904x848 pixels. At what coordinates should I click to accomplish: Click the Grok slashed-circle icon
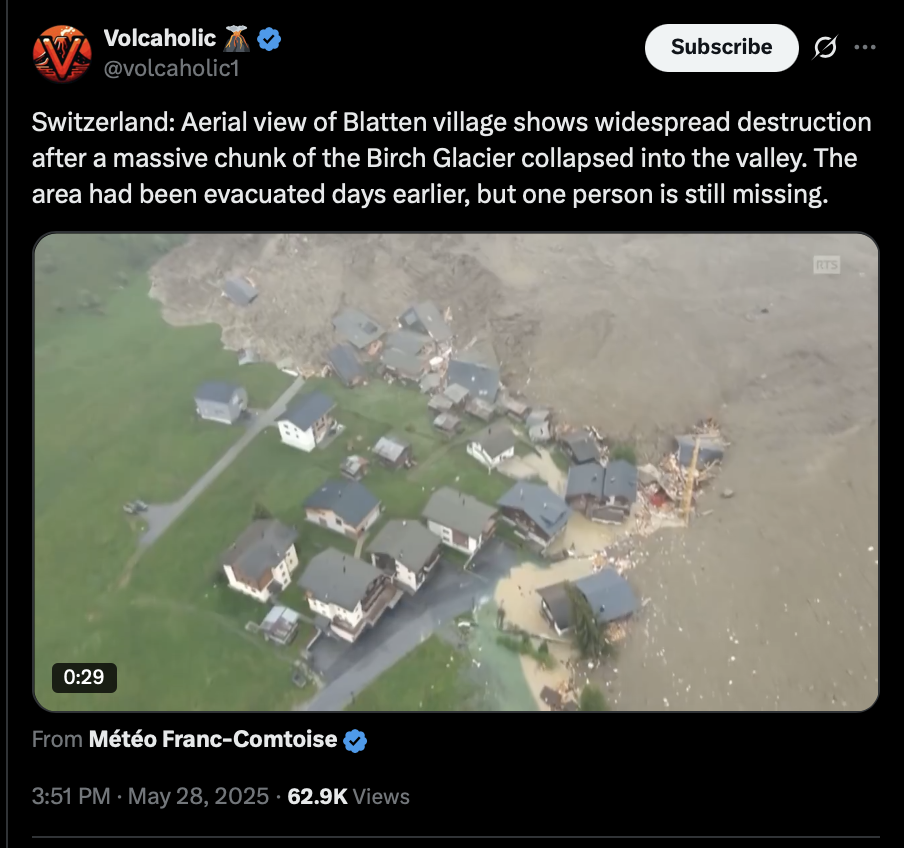[x=825, y=47]
